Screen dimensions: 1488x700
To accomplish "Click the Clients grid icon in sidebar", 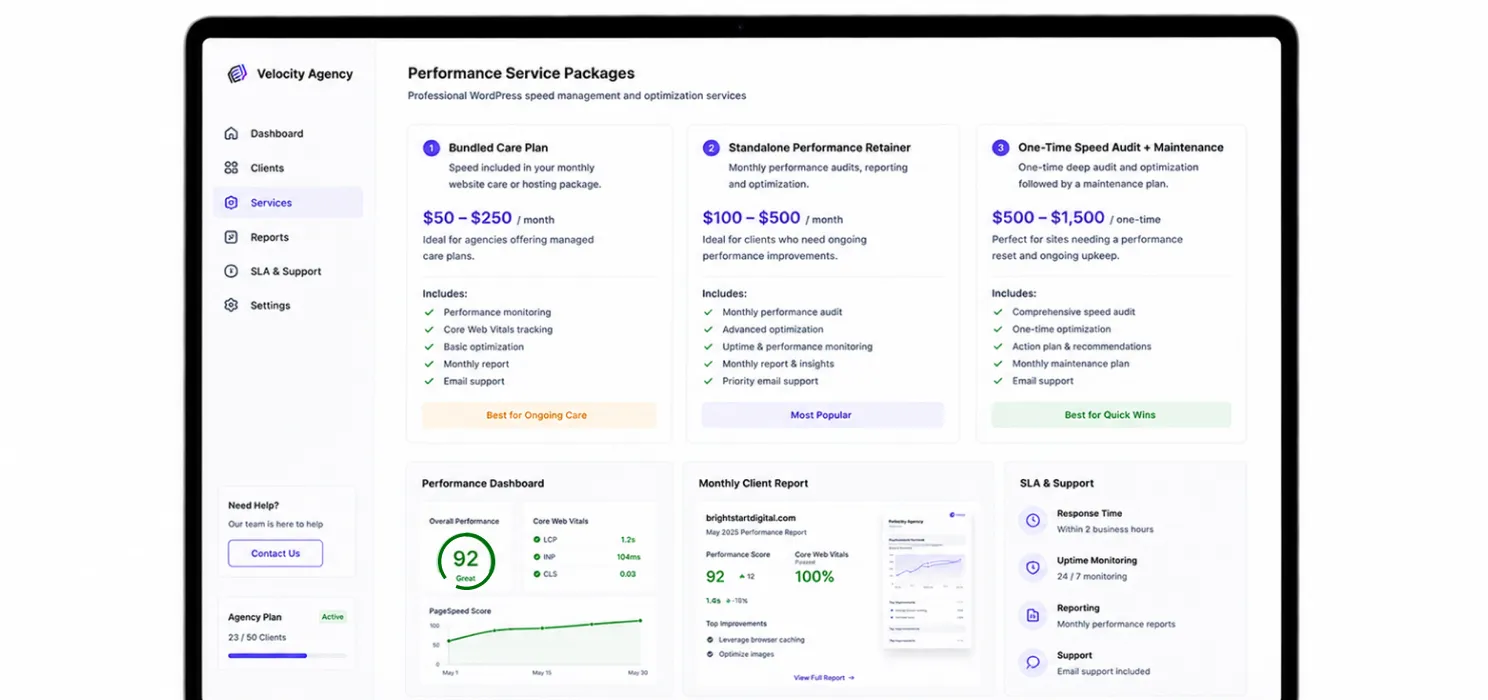I will [231, 168].
